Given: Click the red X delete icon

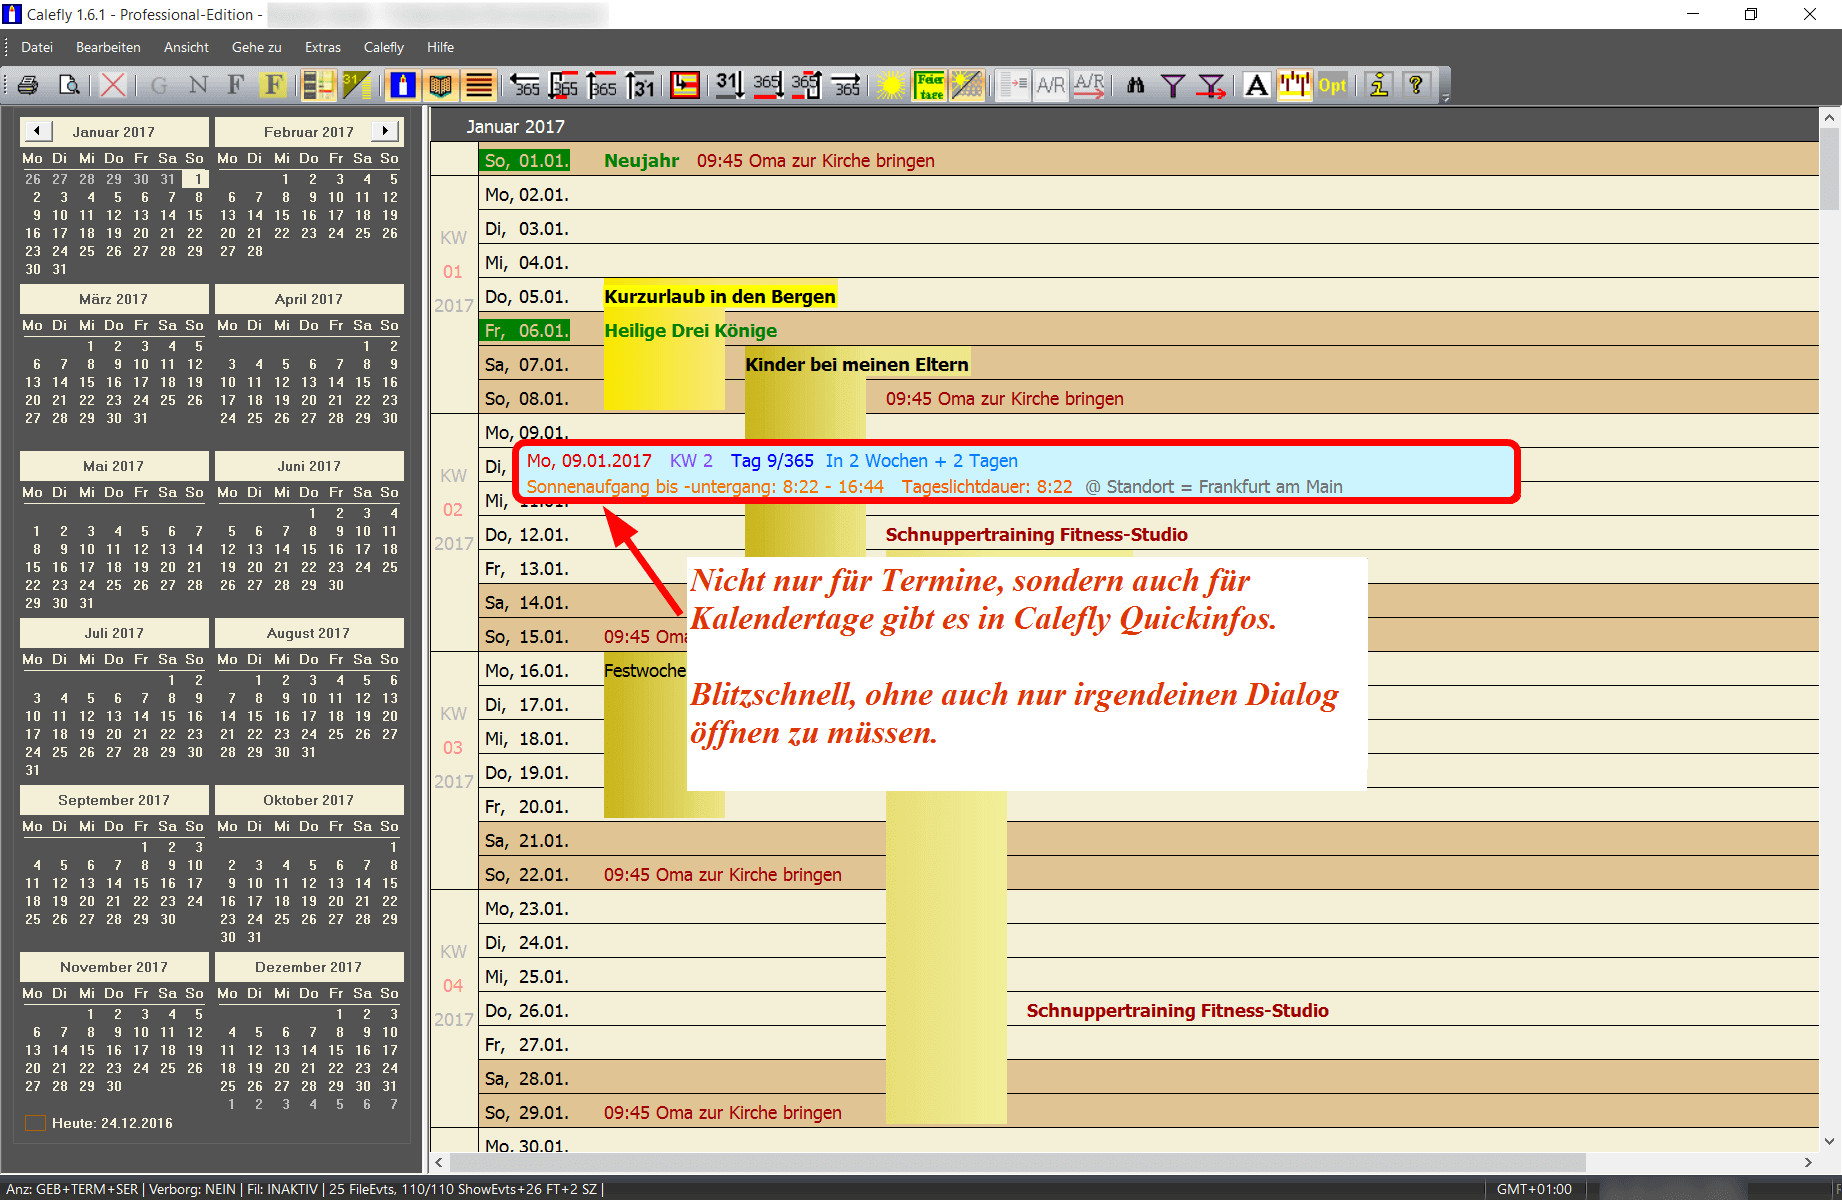Looking at the screenshot, I should pos(113,85).
